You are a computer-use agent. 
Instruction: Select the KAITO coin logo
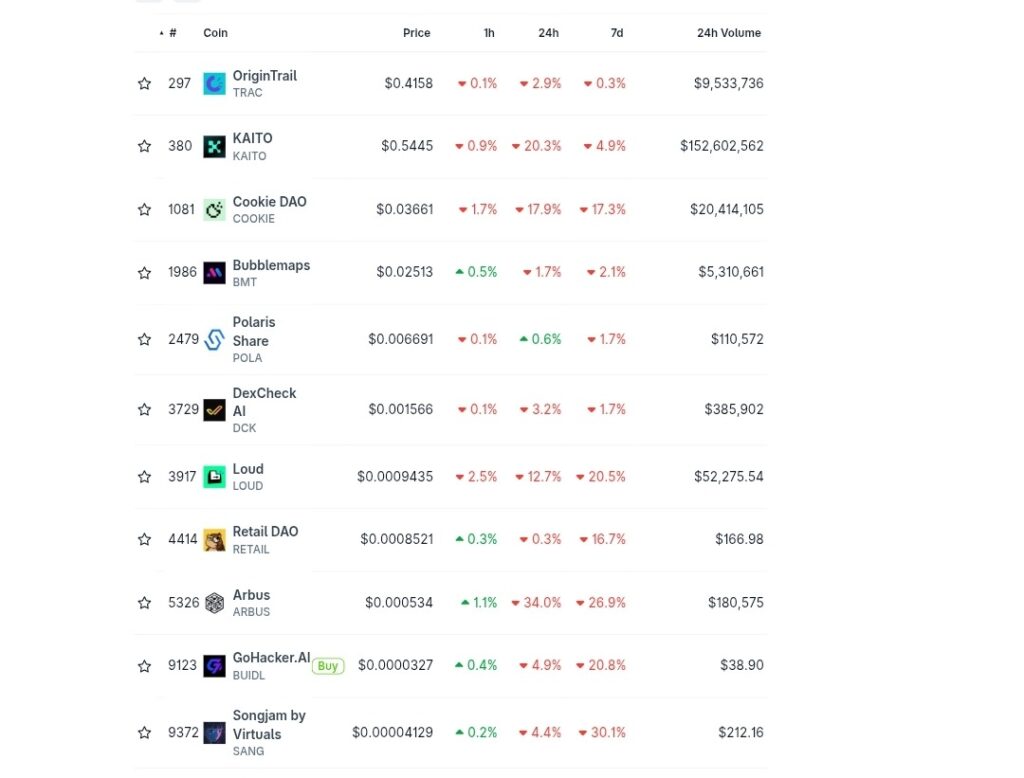(214, 146)
